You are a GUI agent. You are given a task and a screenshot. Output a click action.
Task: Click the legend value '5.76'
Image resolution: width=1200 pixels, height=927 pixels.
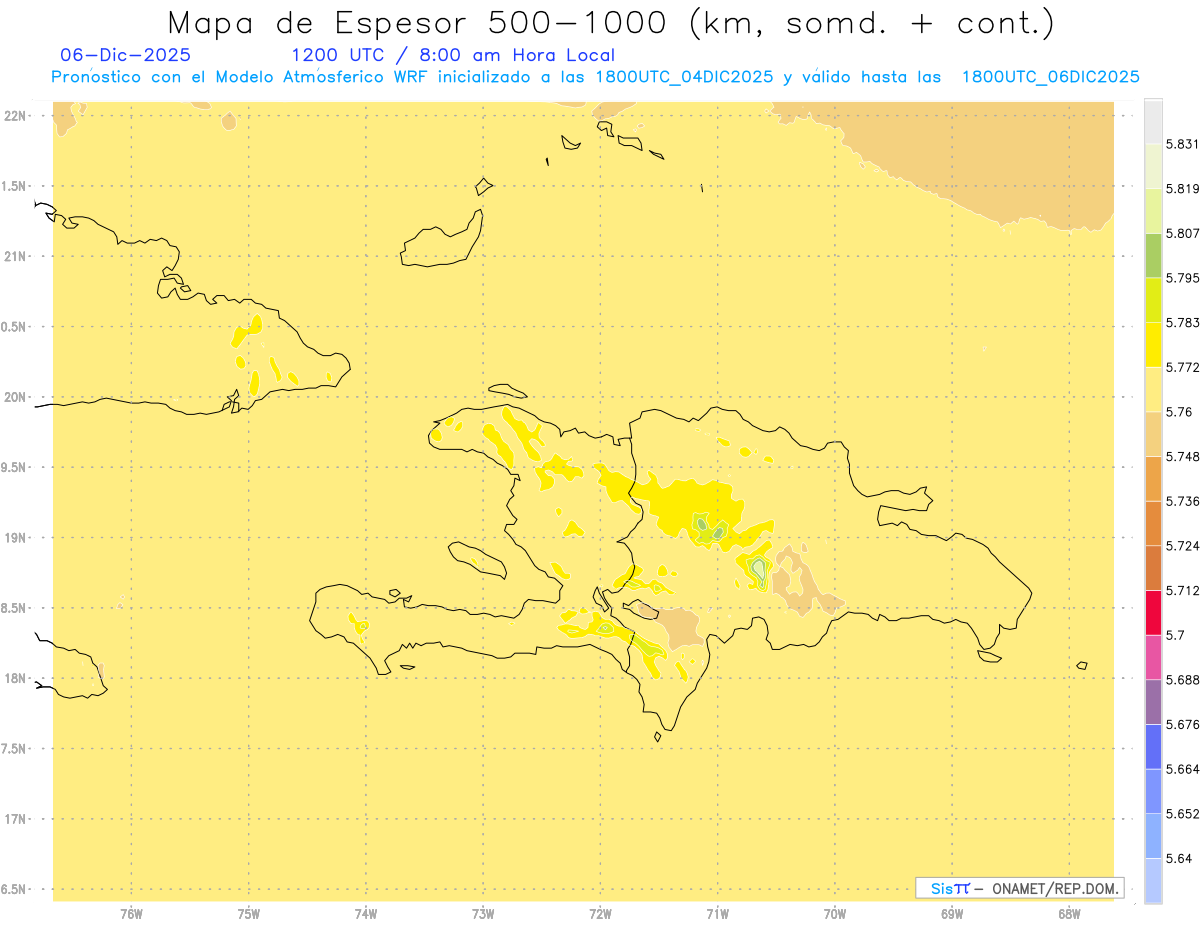click(x=1179, y=412)
